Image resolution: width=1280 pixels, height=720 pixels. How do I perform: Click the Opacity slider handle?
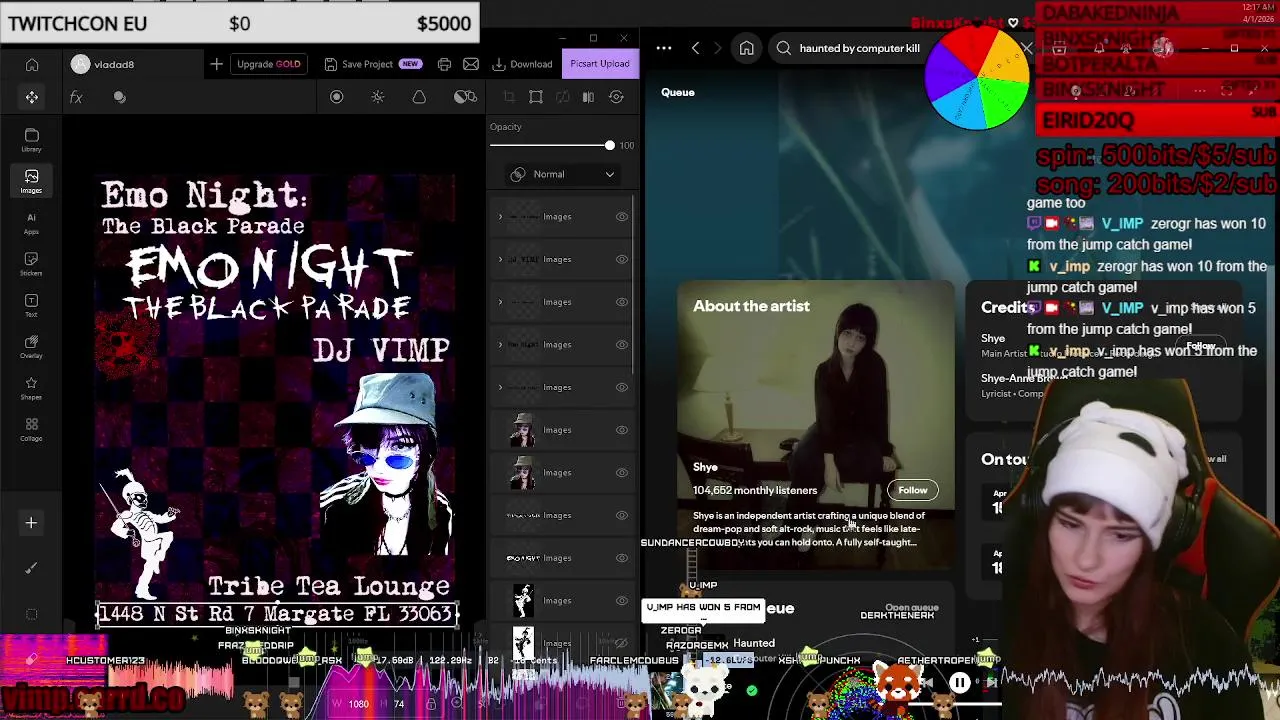point(609,145)
